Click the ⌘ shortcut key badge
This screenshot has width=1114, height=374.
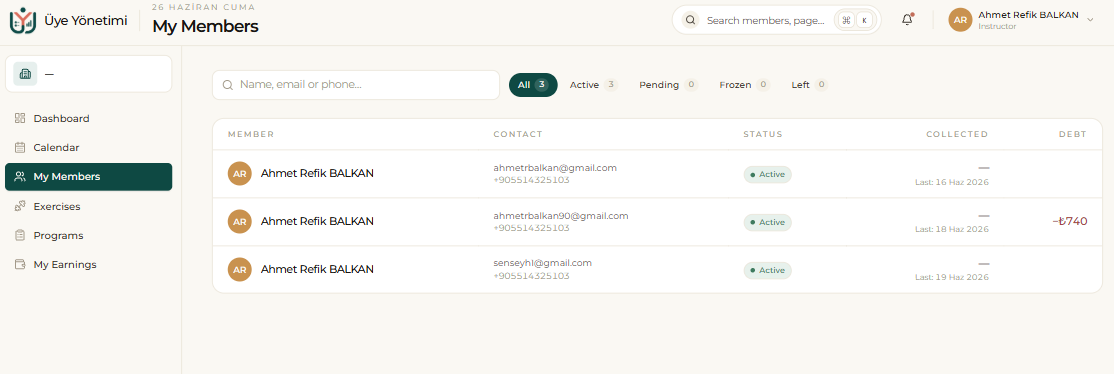tap(846, 21)
